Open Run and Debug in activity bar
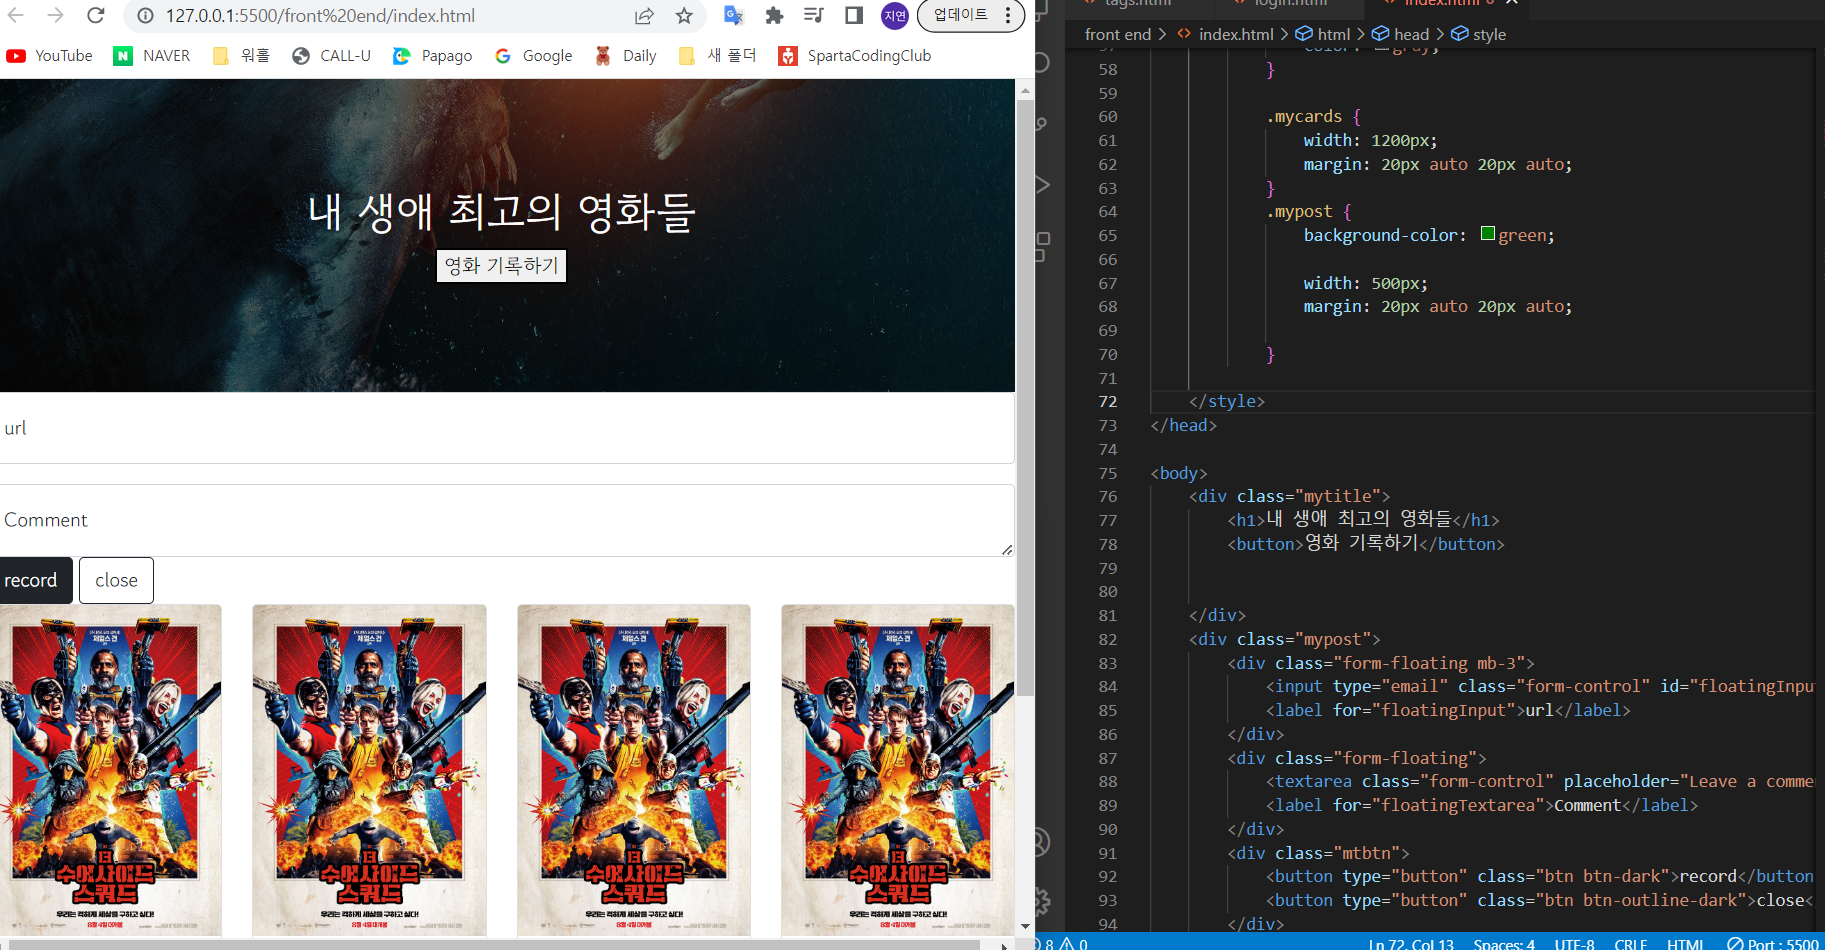 coord(1041,184)
